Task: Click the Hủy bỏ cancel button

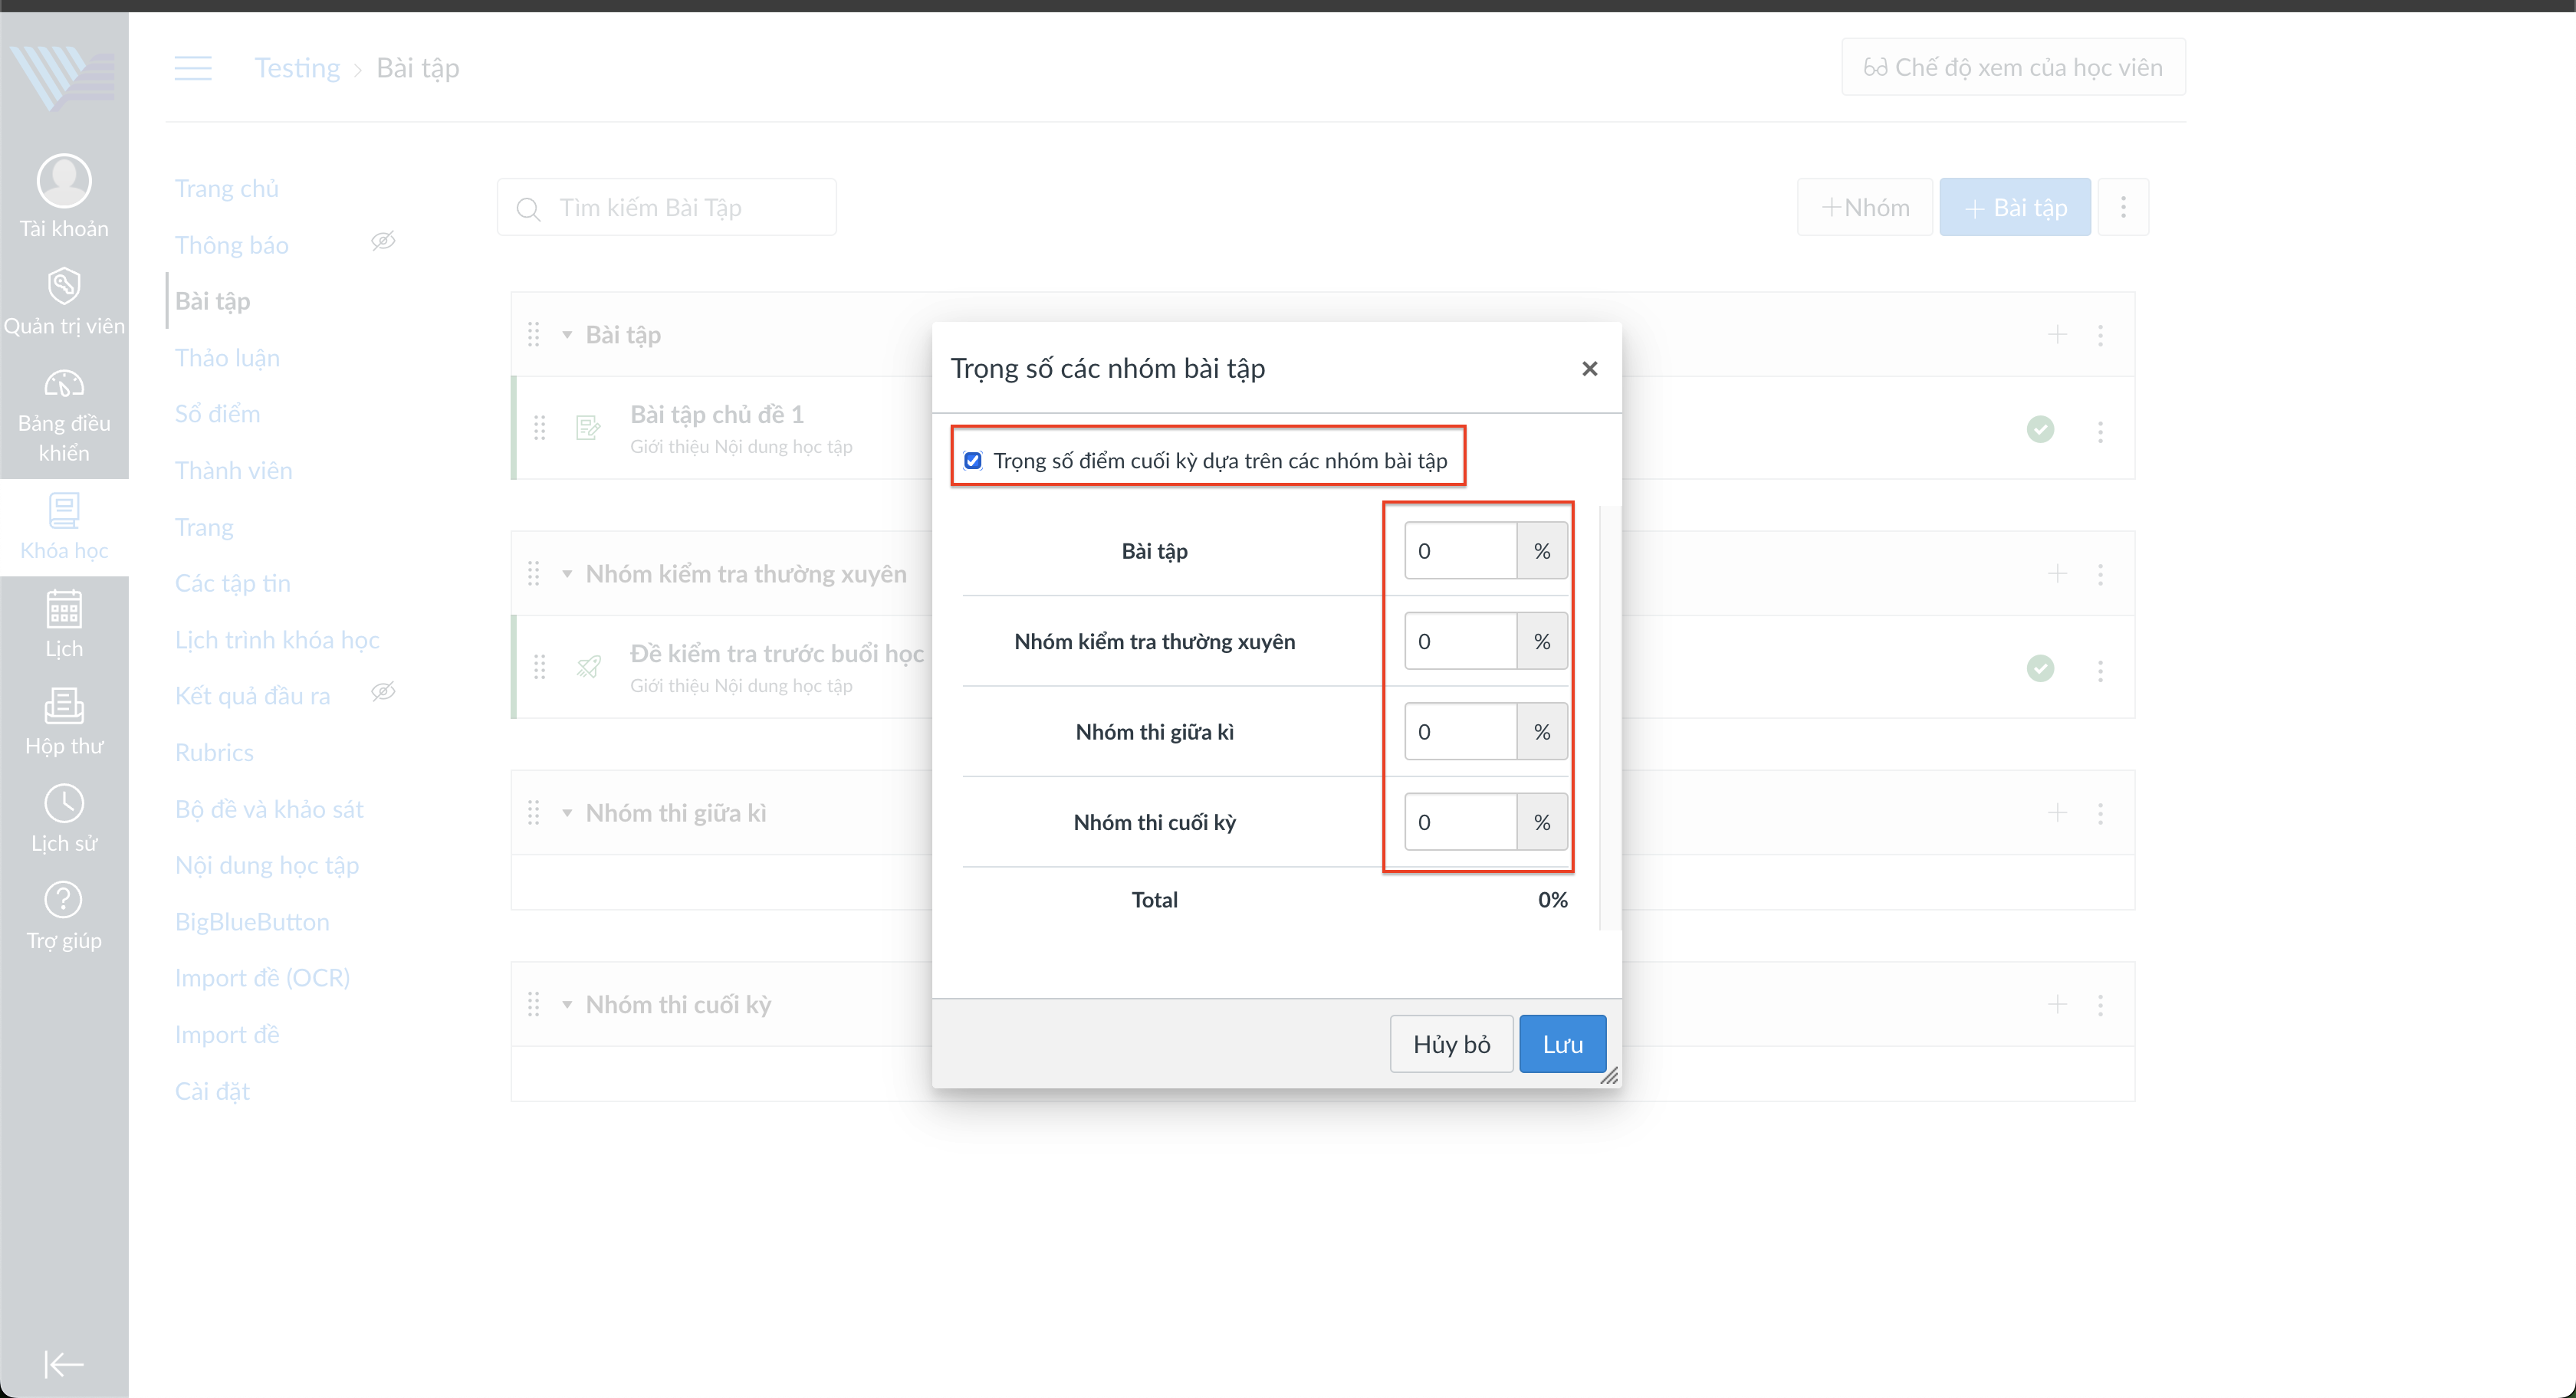Action: (x=1451, y=1044)
